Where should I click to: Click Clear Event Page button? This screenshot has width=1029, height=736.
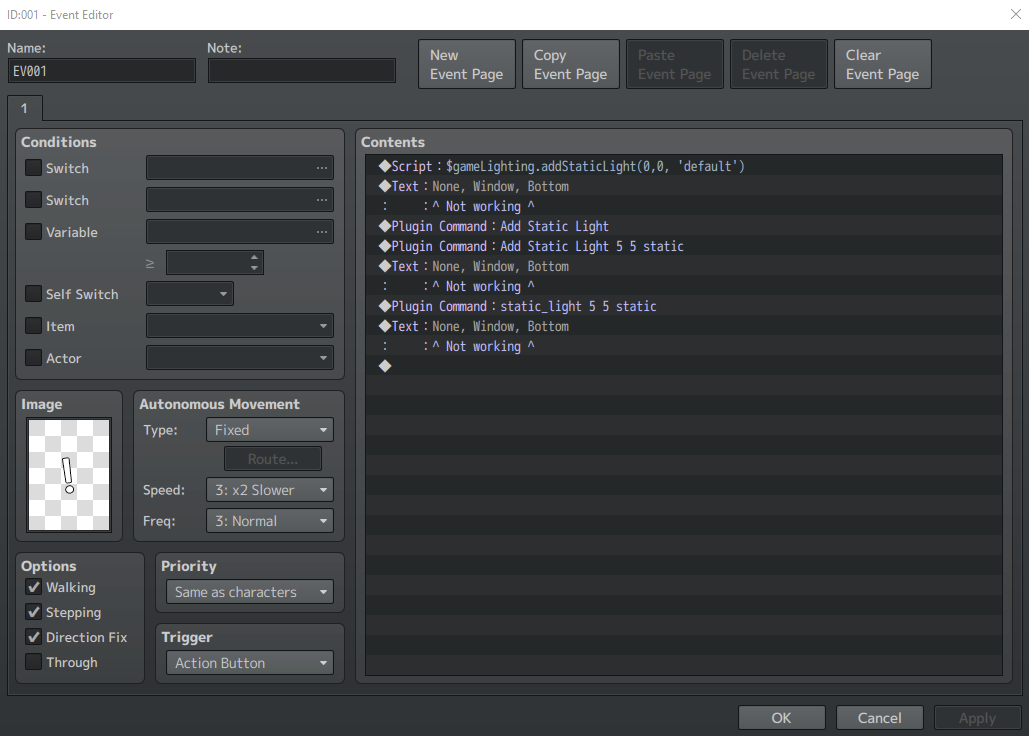tap(883, 64)
